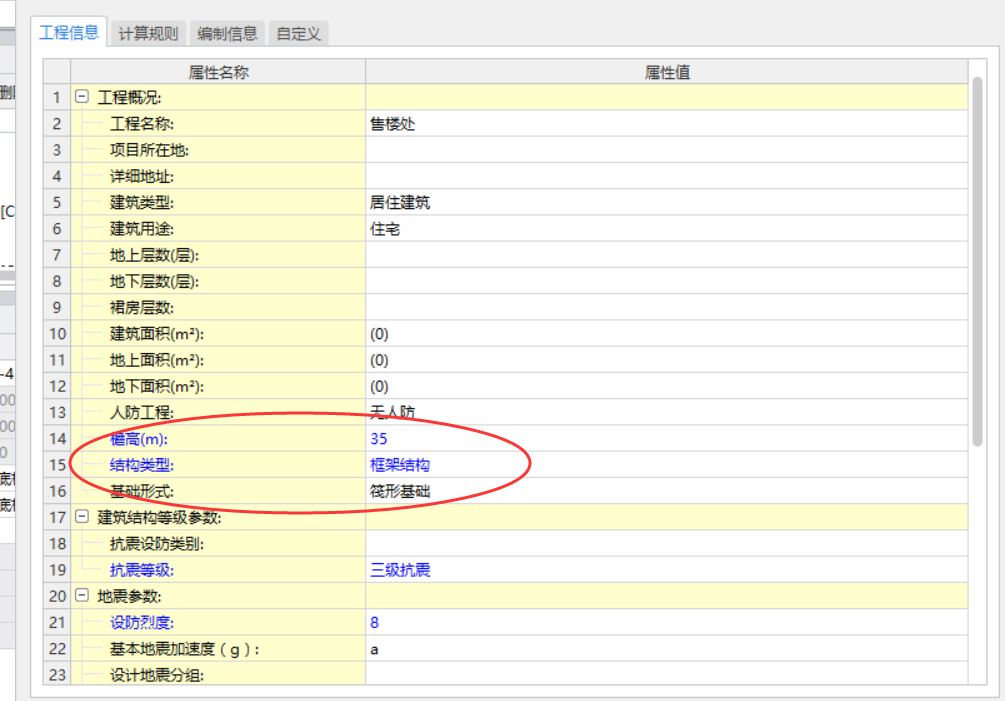The width and height of the screenshot is (1005, 701).
Task: Click the empty 详细地址 value cell
Action: pyautogui.click(x=667, y=176)
